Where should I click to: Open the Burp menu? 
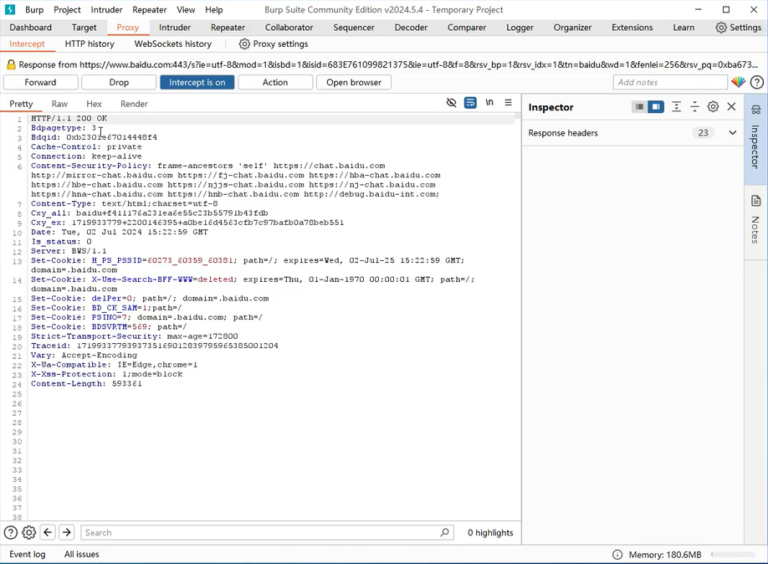coord(34,10)
